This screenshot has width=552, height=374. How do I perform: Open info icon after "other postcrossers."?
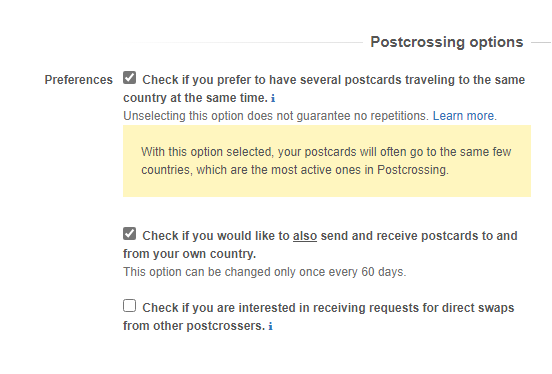click(270, 326)
